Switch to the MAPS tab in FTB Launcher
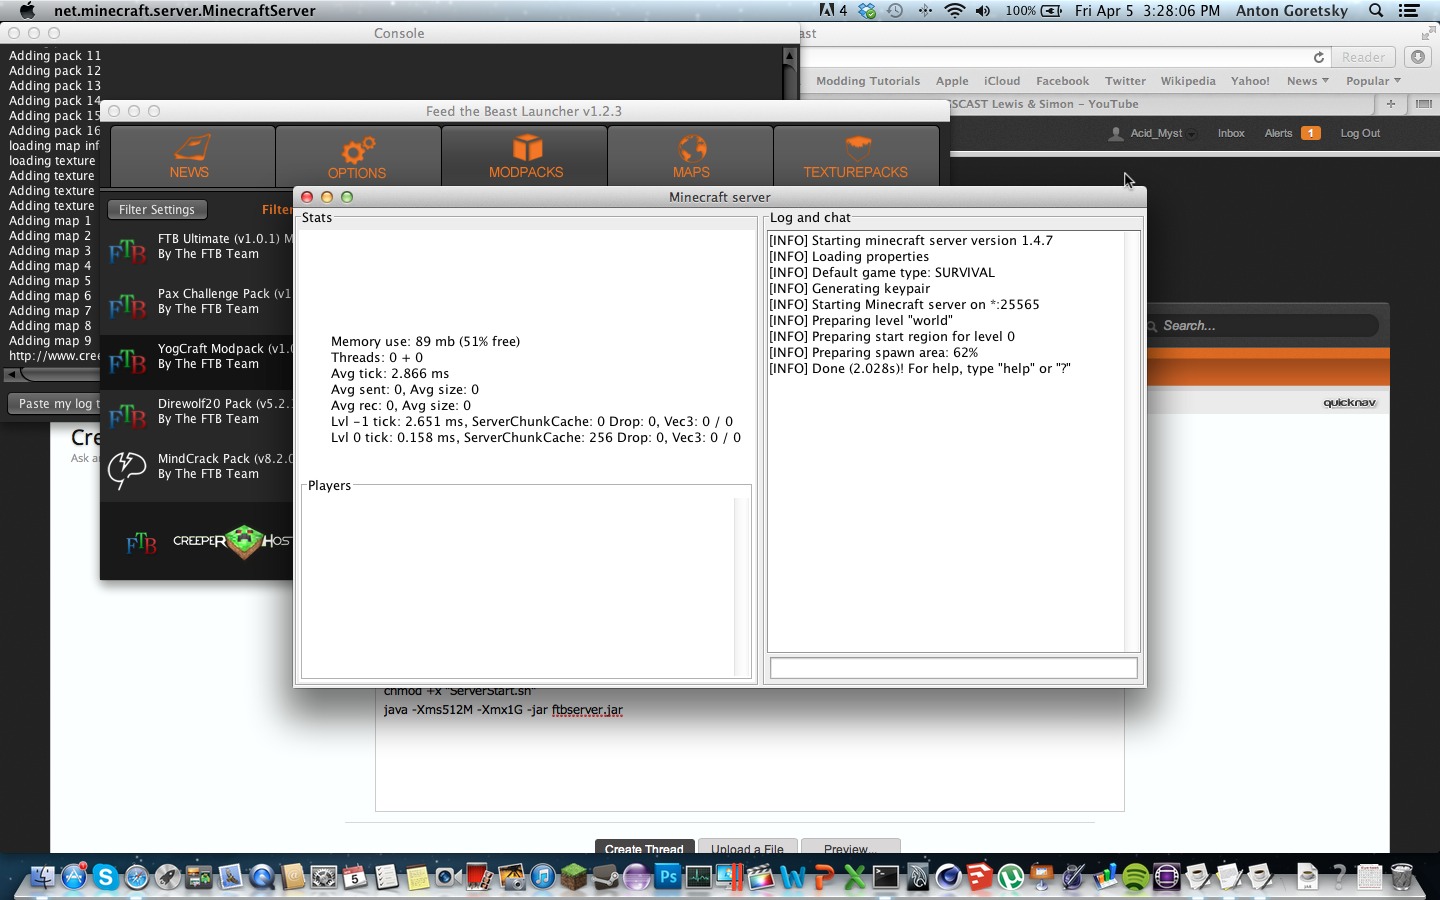The width and height of the screenshot is (1440, 900). pyautogui.click(x=691, y=156)
